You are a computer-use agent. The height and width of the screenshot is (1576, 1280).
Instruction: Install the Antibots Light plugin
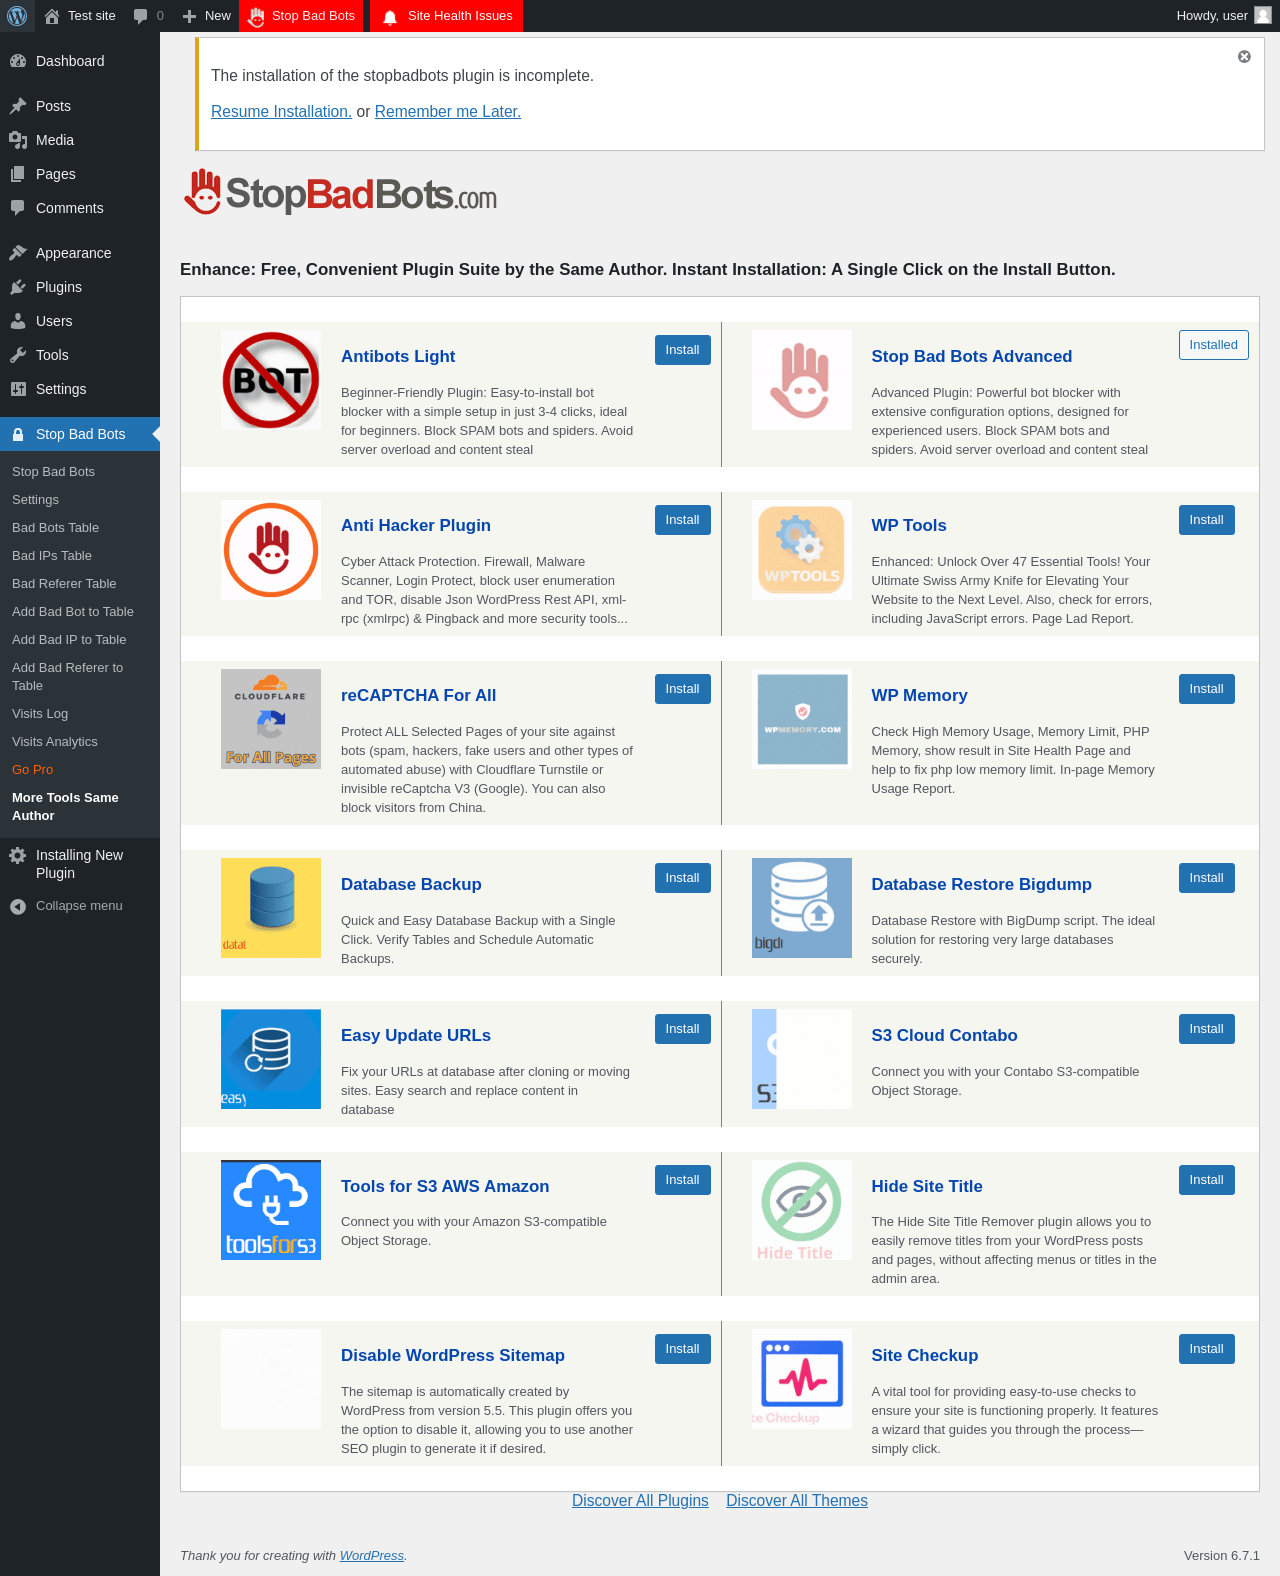[x=683, y=350]
